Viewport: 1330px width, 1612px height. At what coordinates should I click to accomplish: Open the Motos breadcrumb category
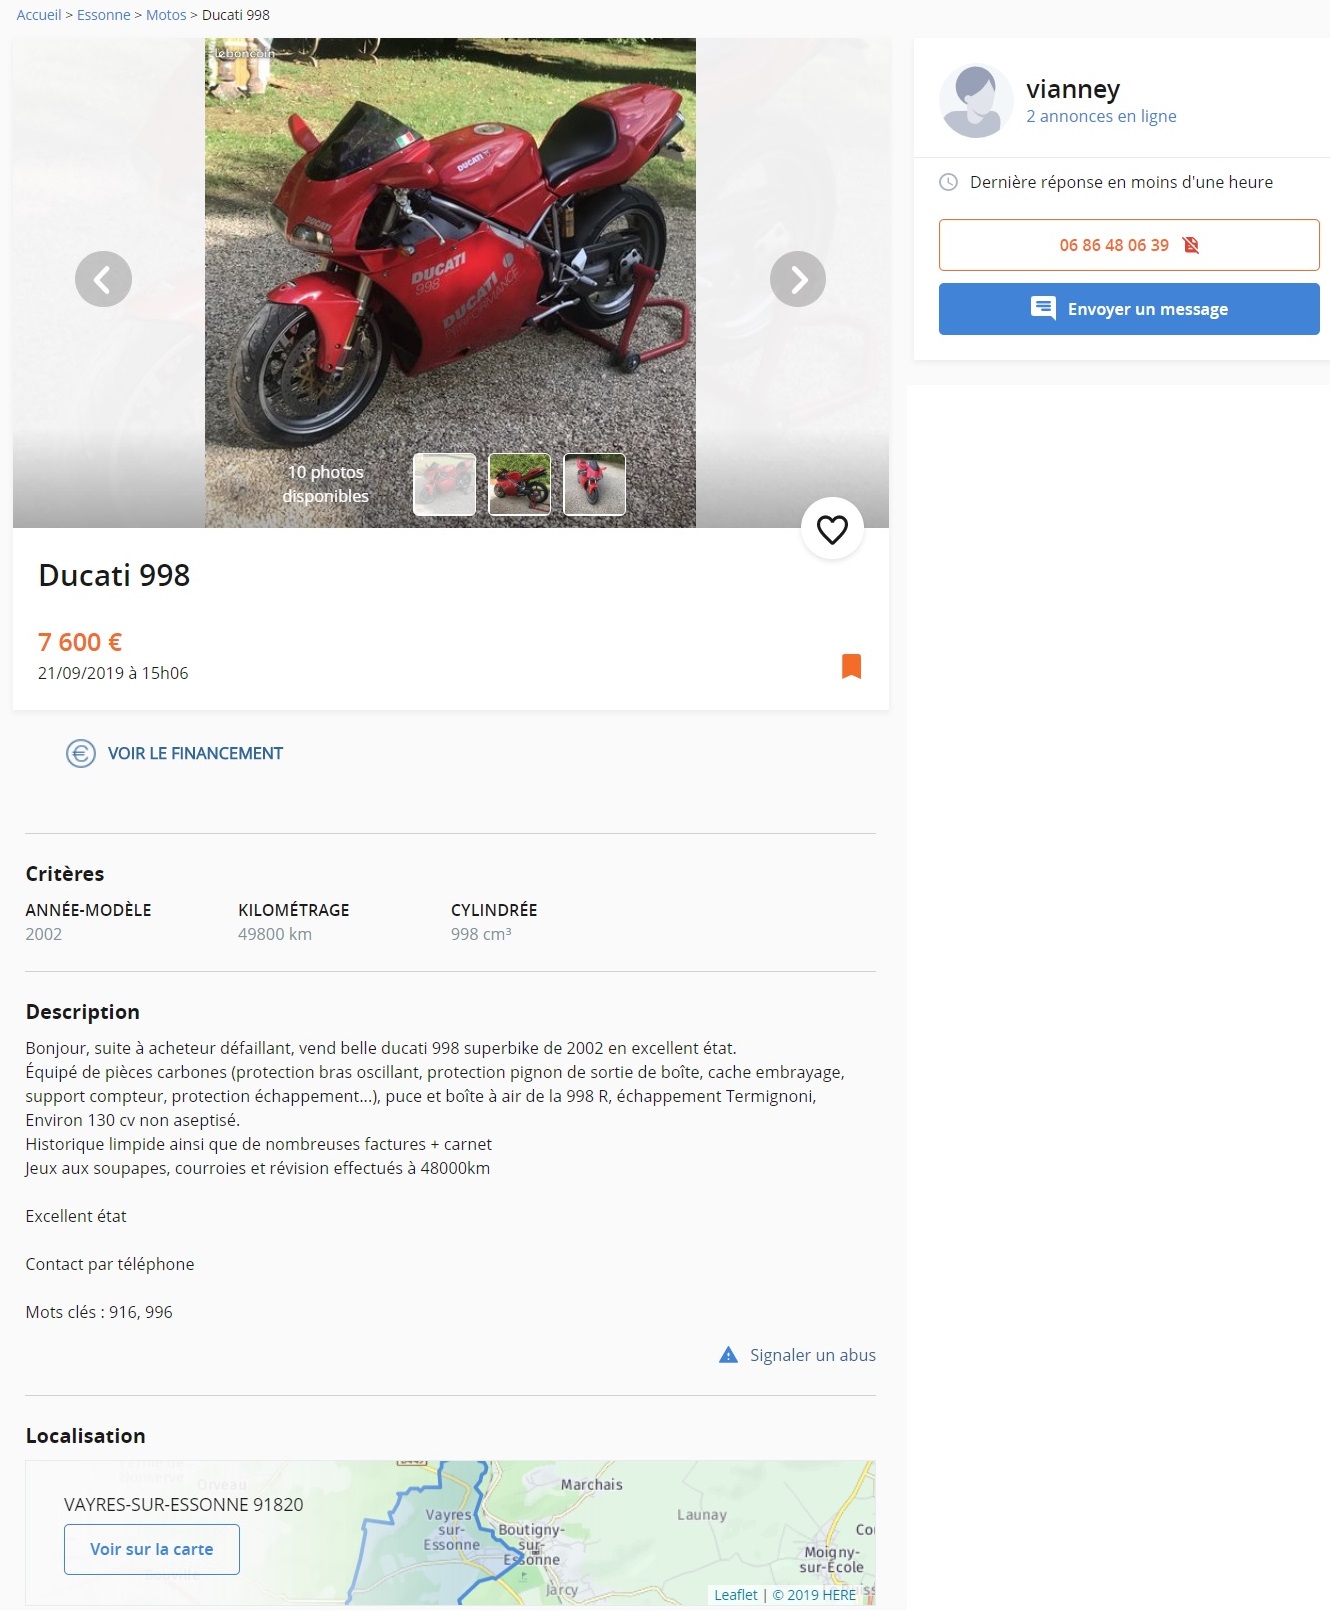(166, 15)
